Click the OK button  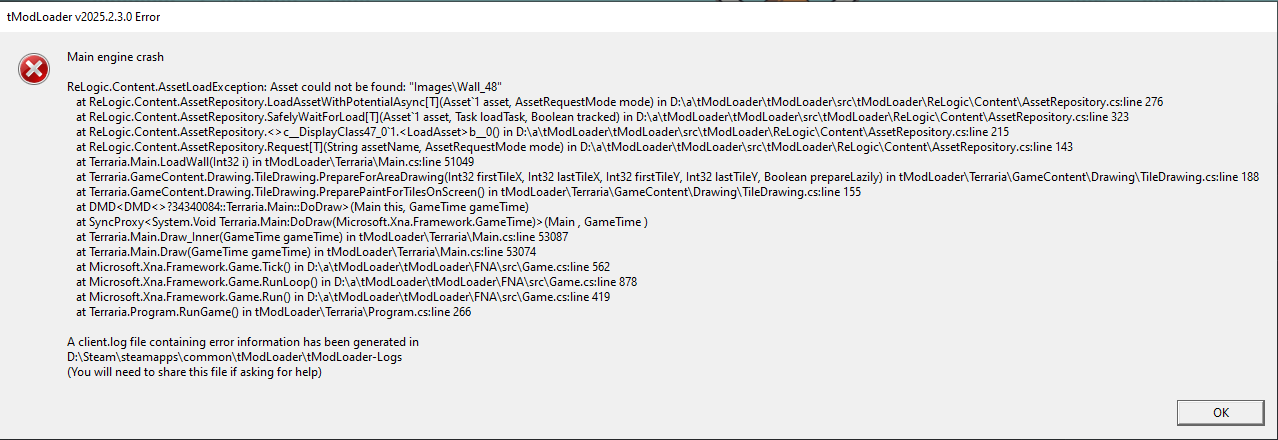coord(1220,412)
